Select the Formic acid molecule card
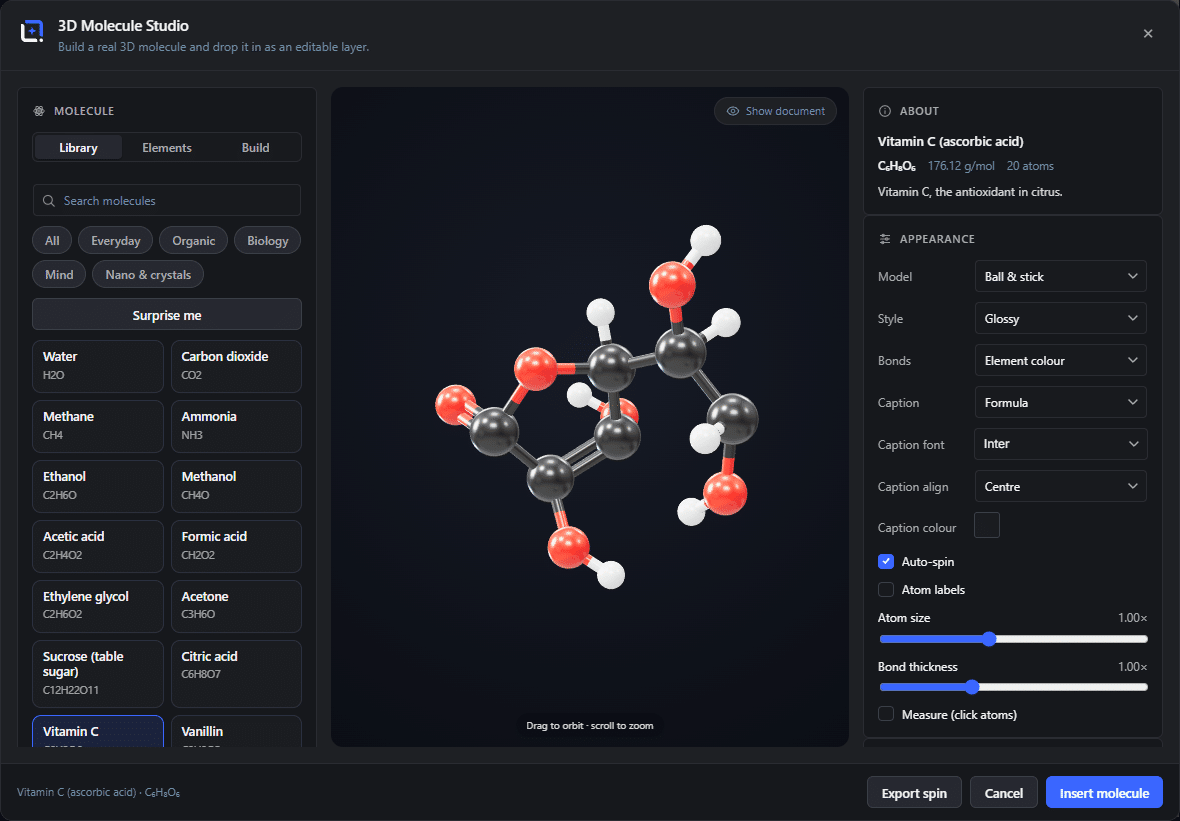The height and width of the screenshot is (821, 1180). [x=236, y=546]
